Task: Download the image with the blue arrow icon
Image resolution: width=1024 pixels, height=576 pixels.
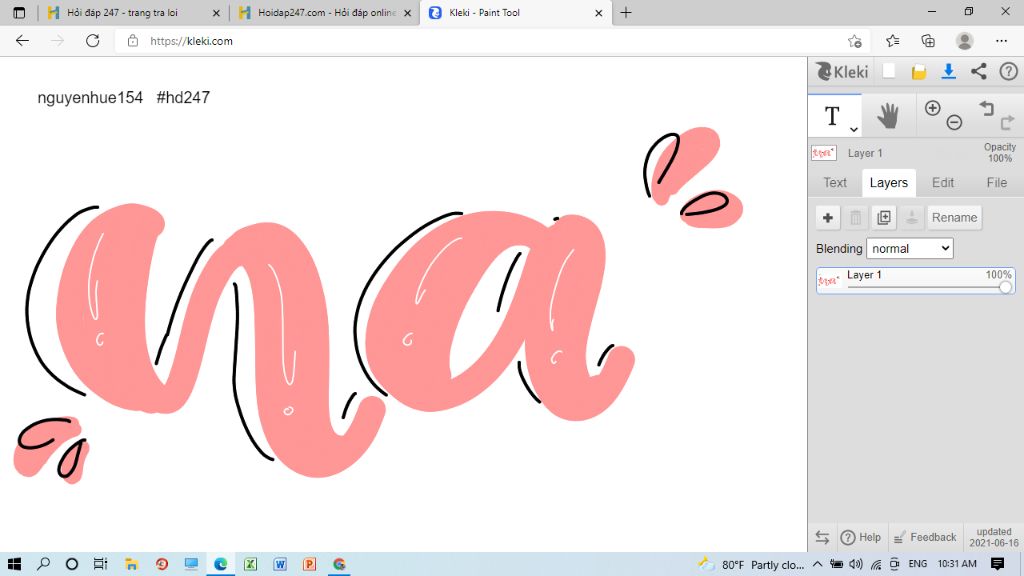Action: coord(949,71)
